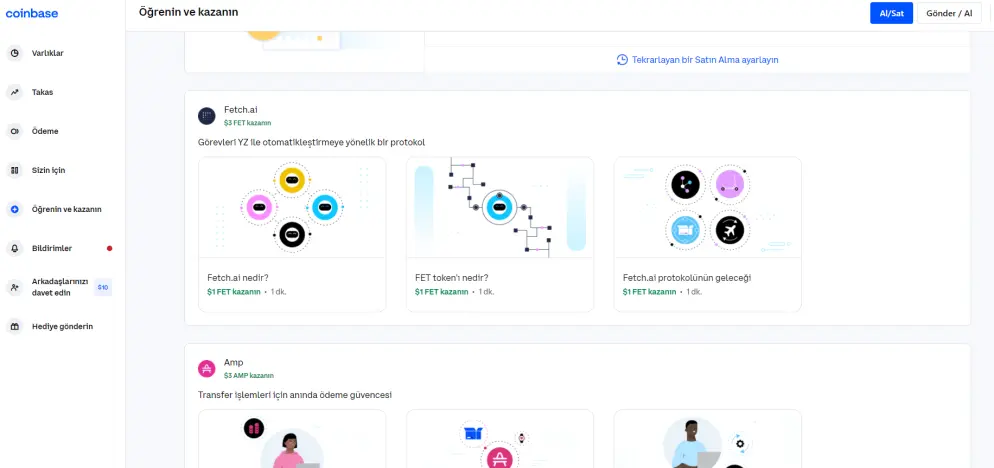Click the Coinbase logo
The height and width of the screenshot is (468, 994).
click(x=32, y=13)
